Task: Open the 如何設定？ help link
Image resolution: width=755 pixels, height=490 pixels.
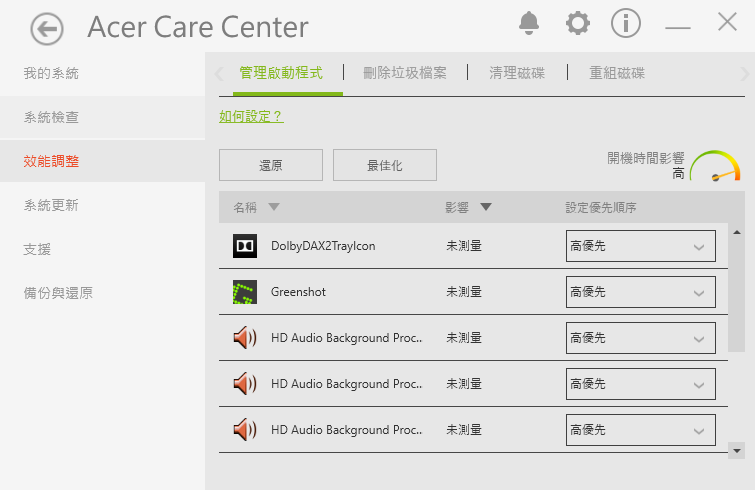Action: point(251,117)
